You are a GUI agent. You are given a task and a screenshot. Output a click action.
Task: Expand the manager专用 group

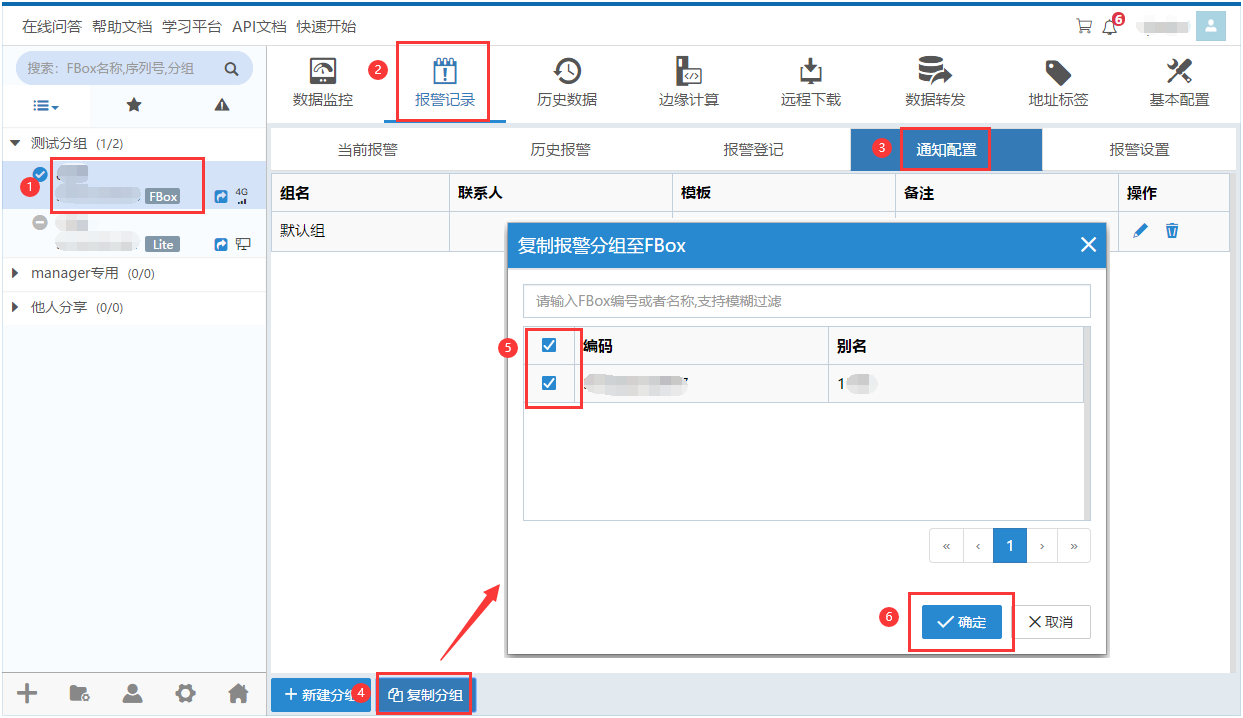pyautogui.click(x=15, y=273)
